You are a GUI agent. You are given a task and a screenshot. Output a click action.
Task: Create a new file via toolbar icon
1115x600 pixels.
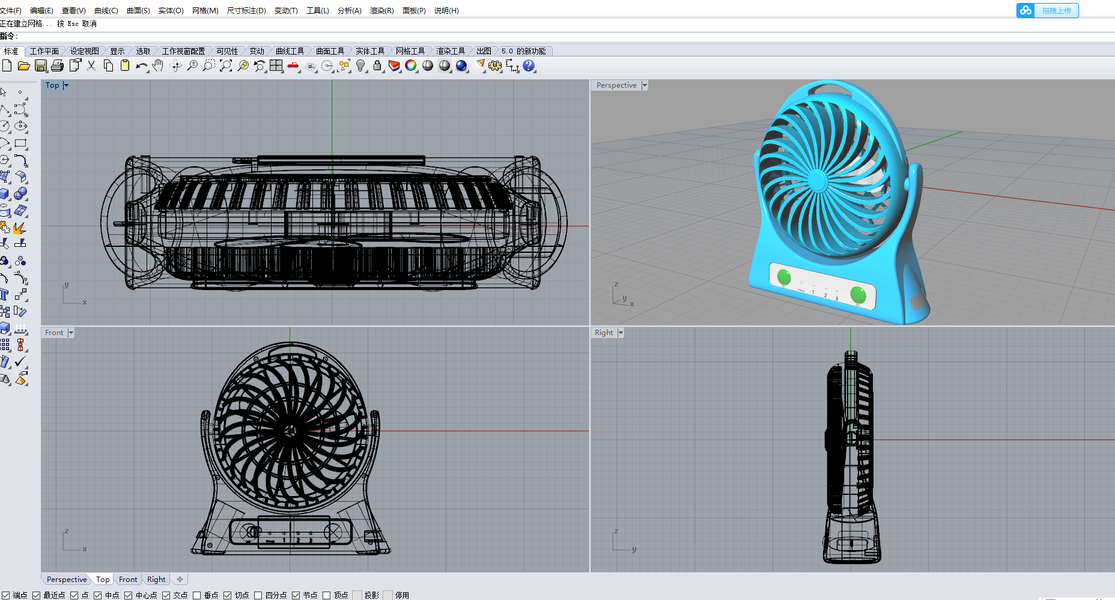click(x=7, y=65)
